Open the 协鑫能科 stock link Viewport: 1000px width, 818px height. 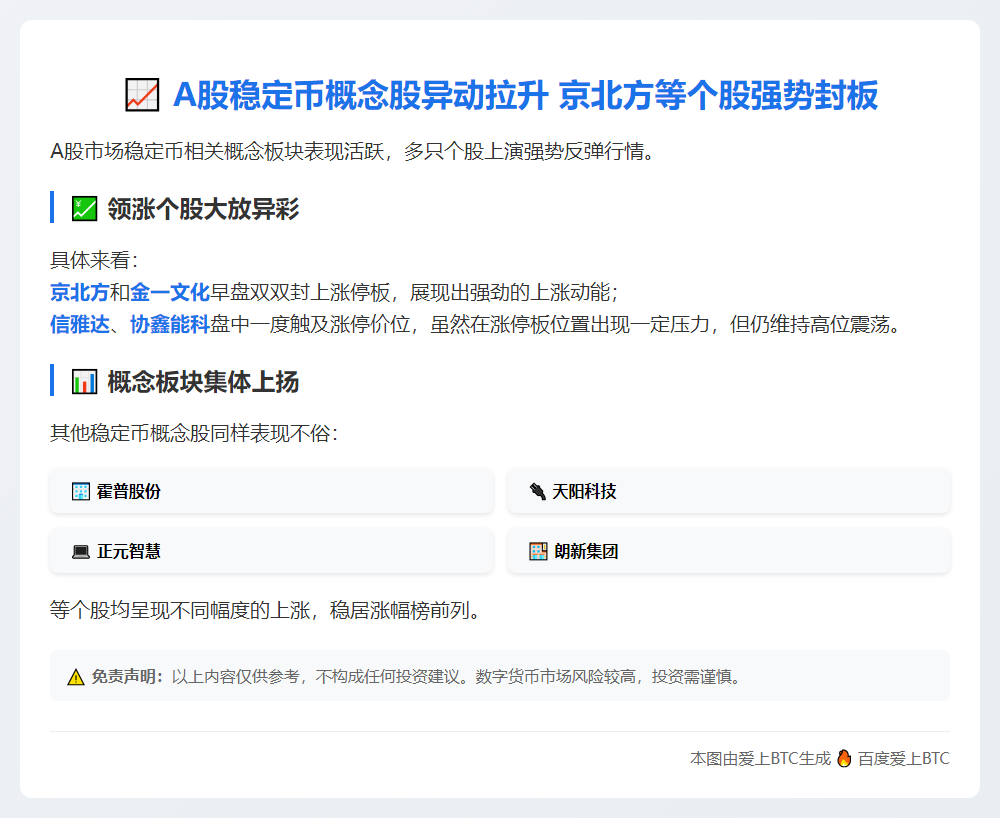pos(170,325)
